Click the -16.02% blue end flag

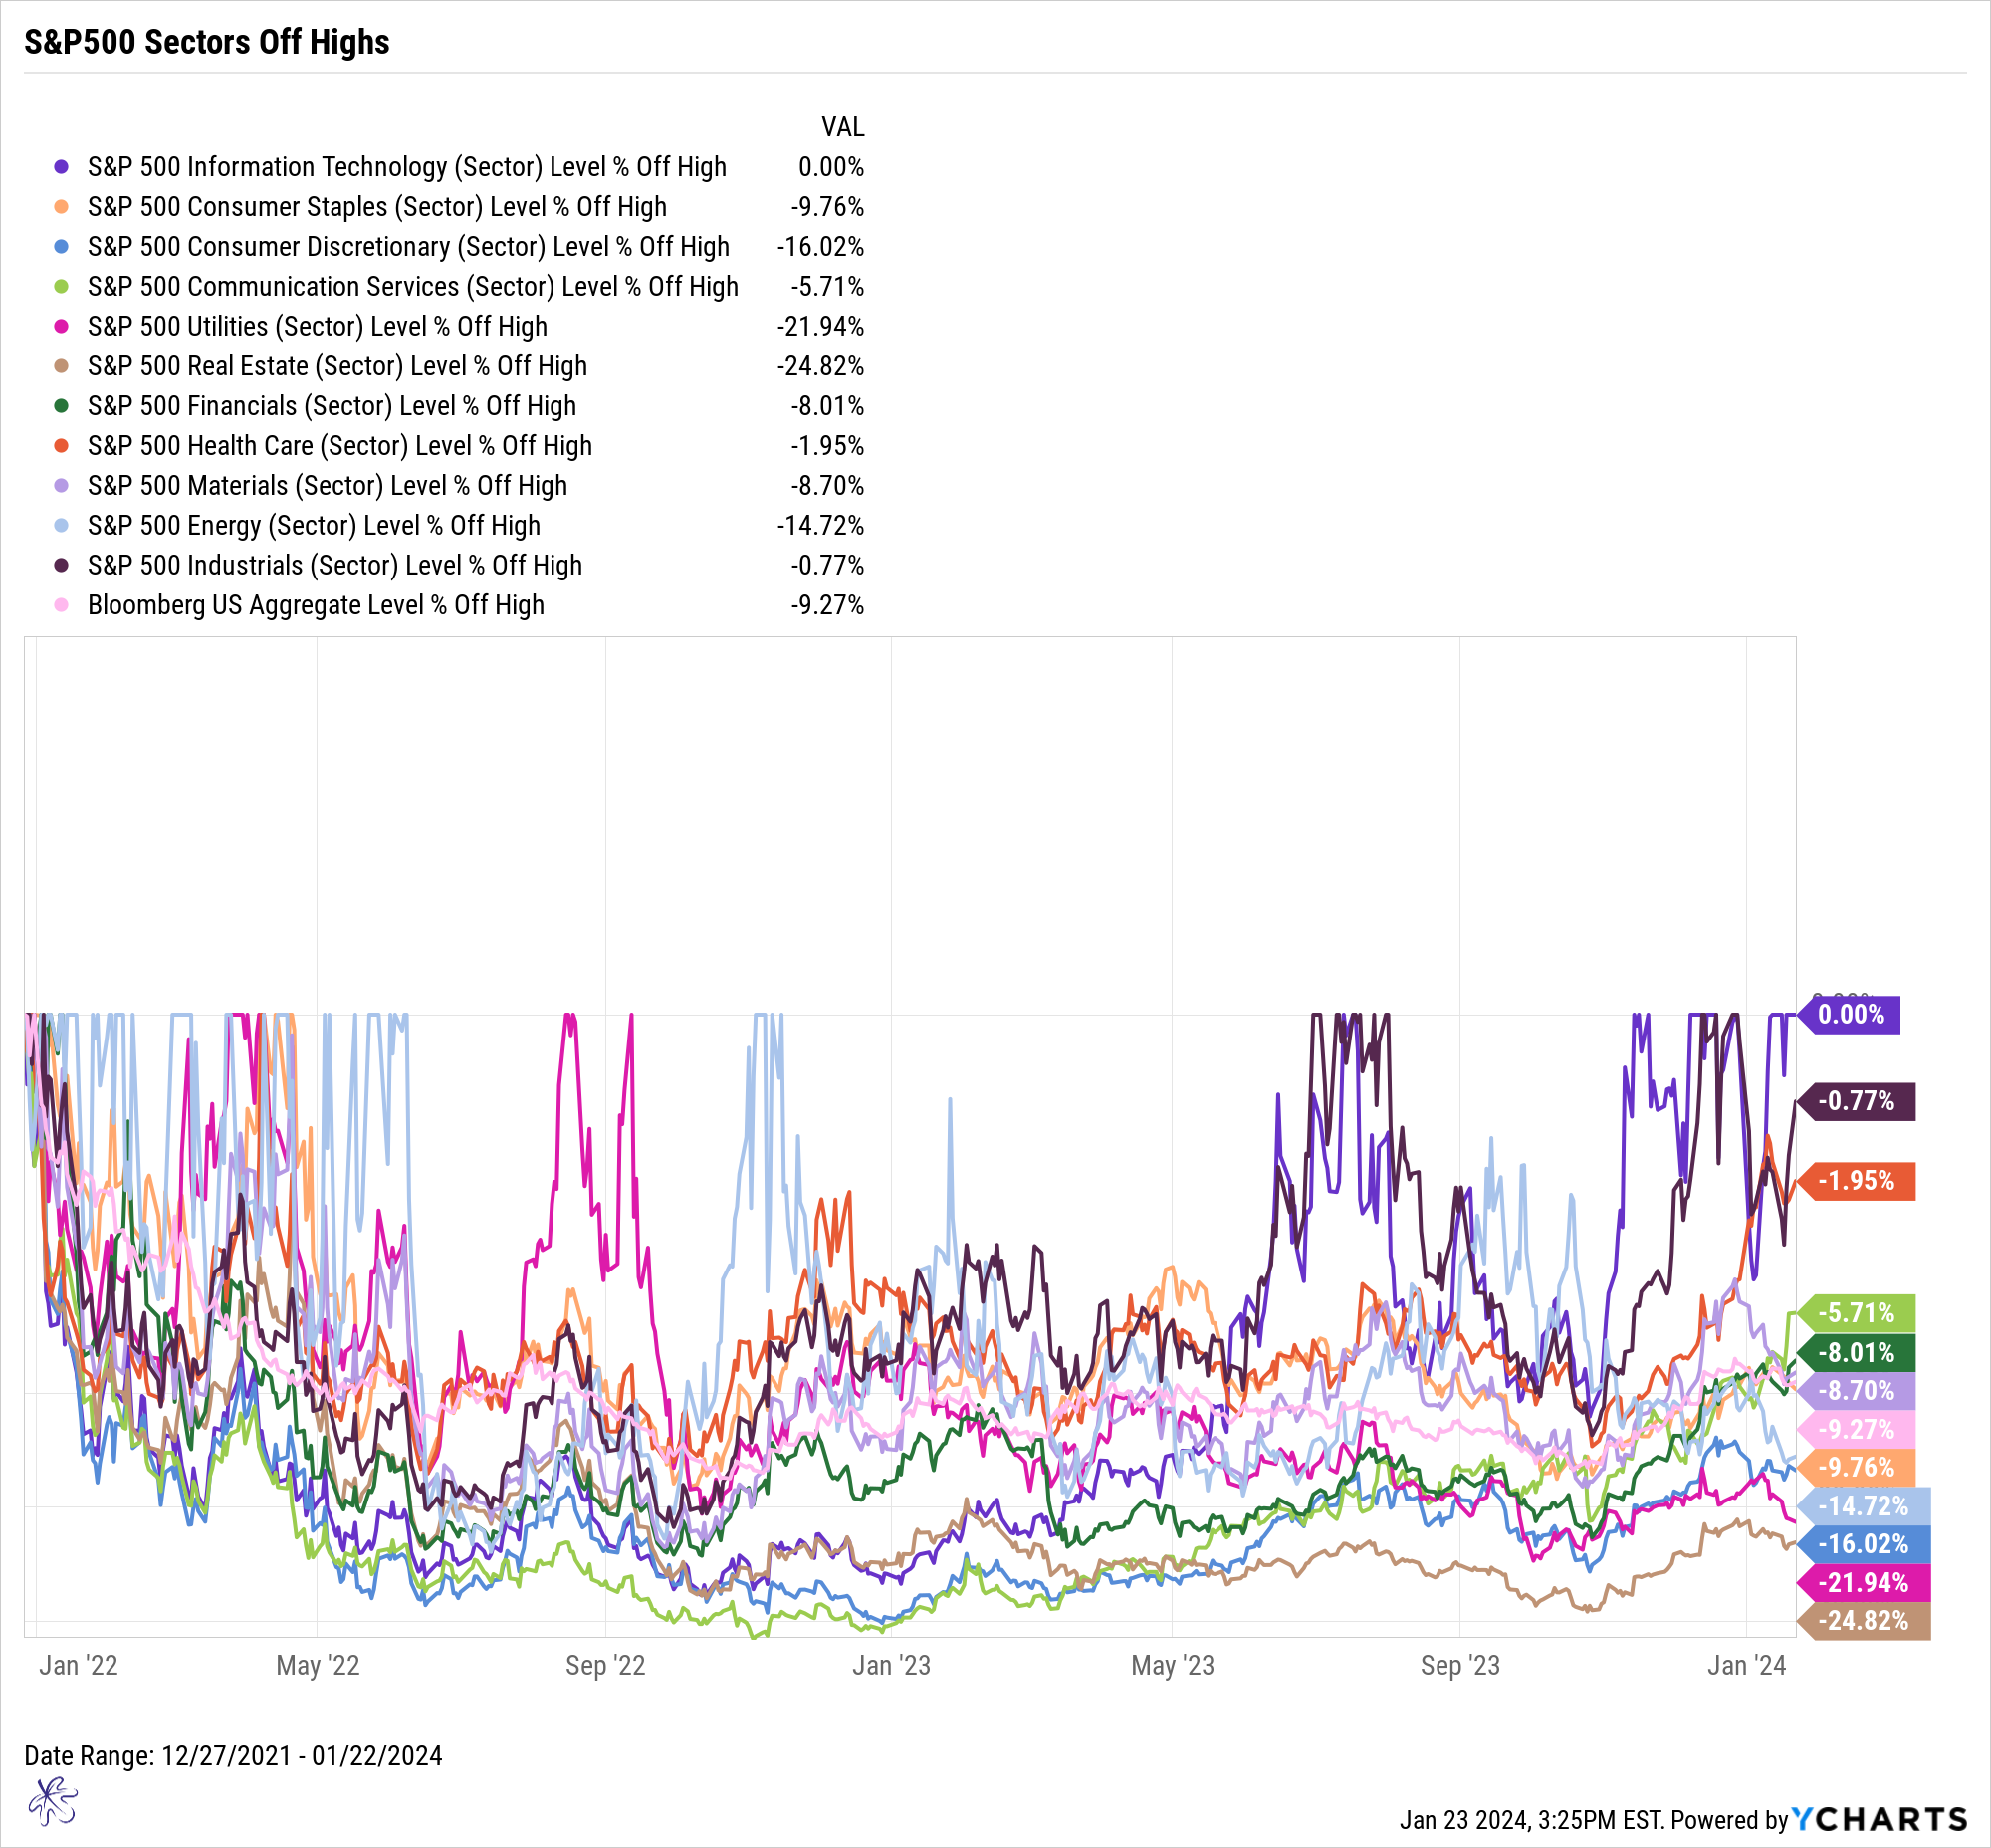(1864, 1545)
